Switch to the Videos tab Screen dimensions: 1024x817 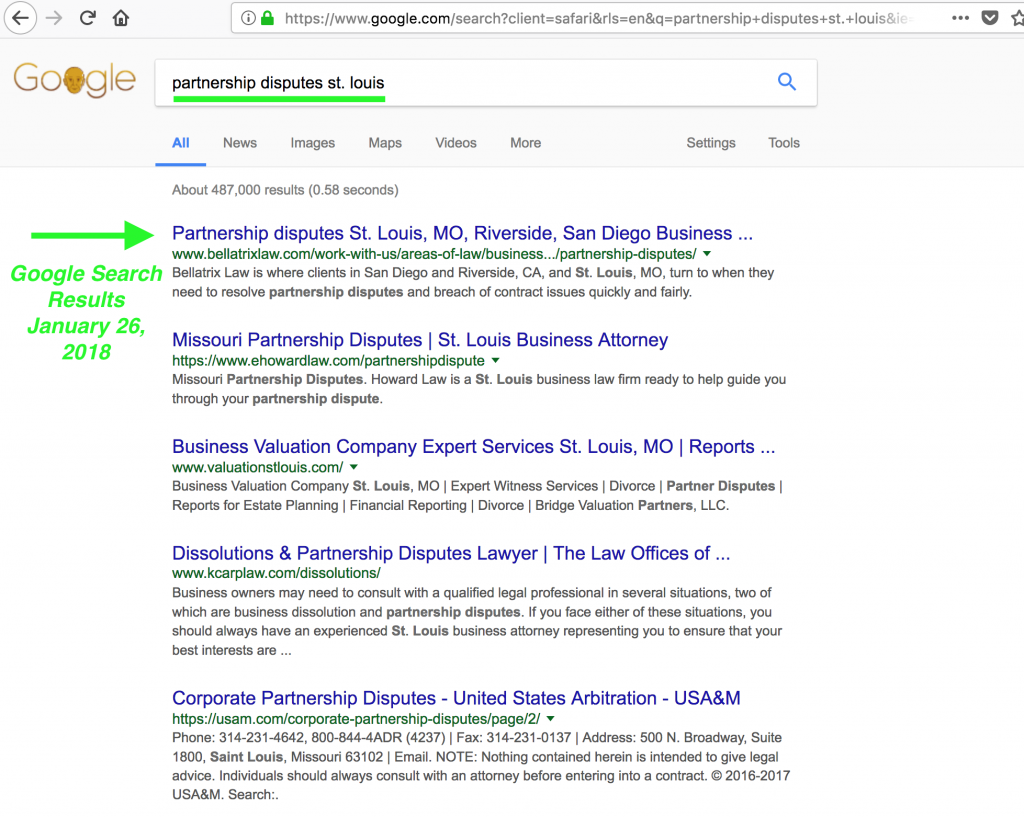coord(456,143)
